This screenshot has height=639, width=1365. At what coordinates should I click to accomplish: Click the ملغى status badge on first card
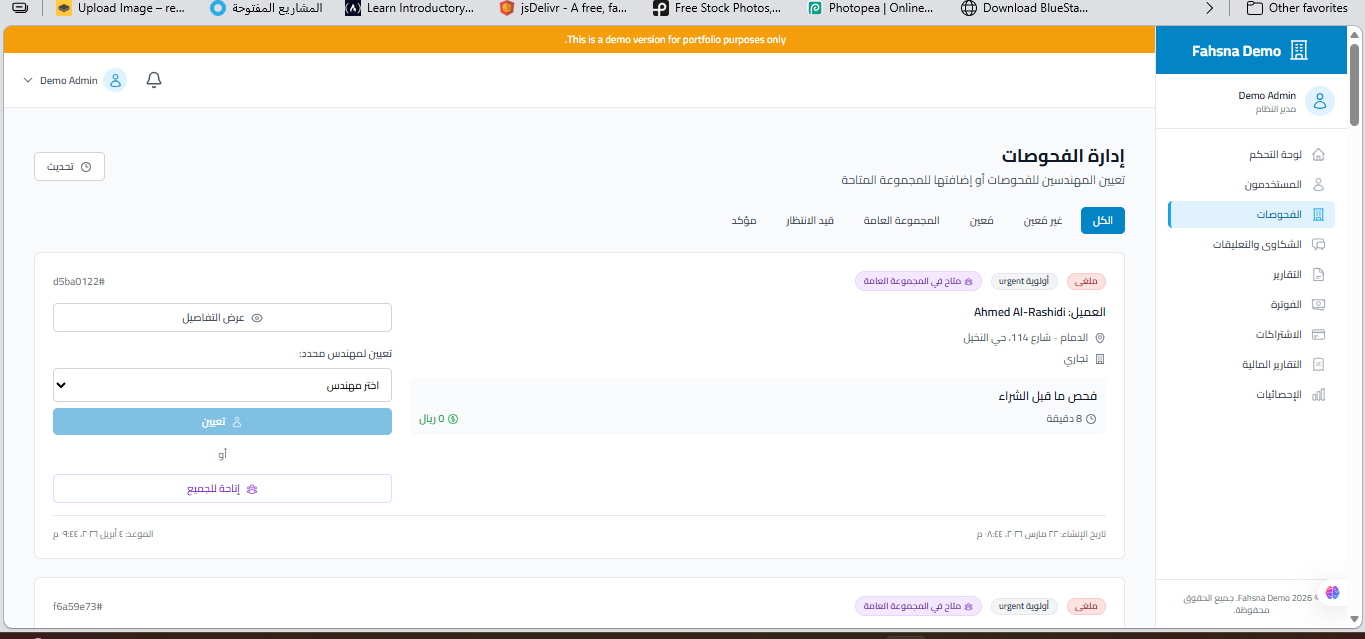coord(1086,281)
